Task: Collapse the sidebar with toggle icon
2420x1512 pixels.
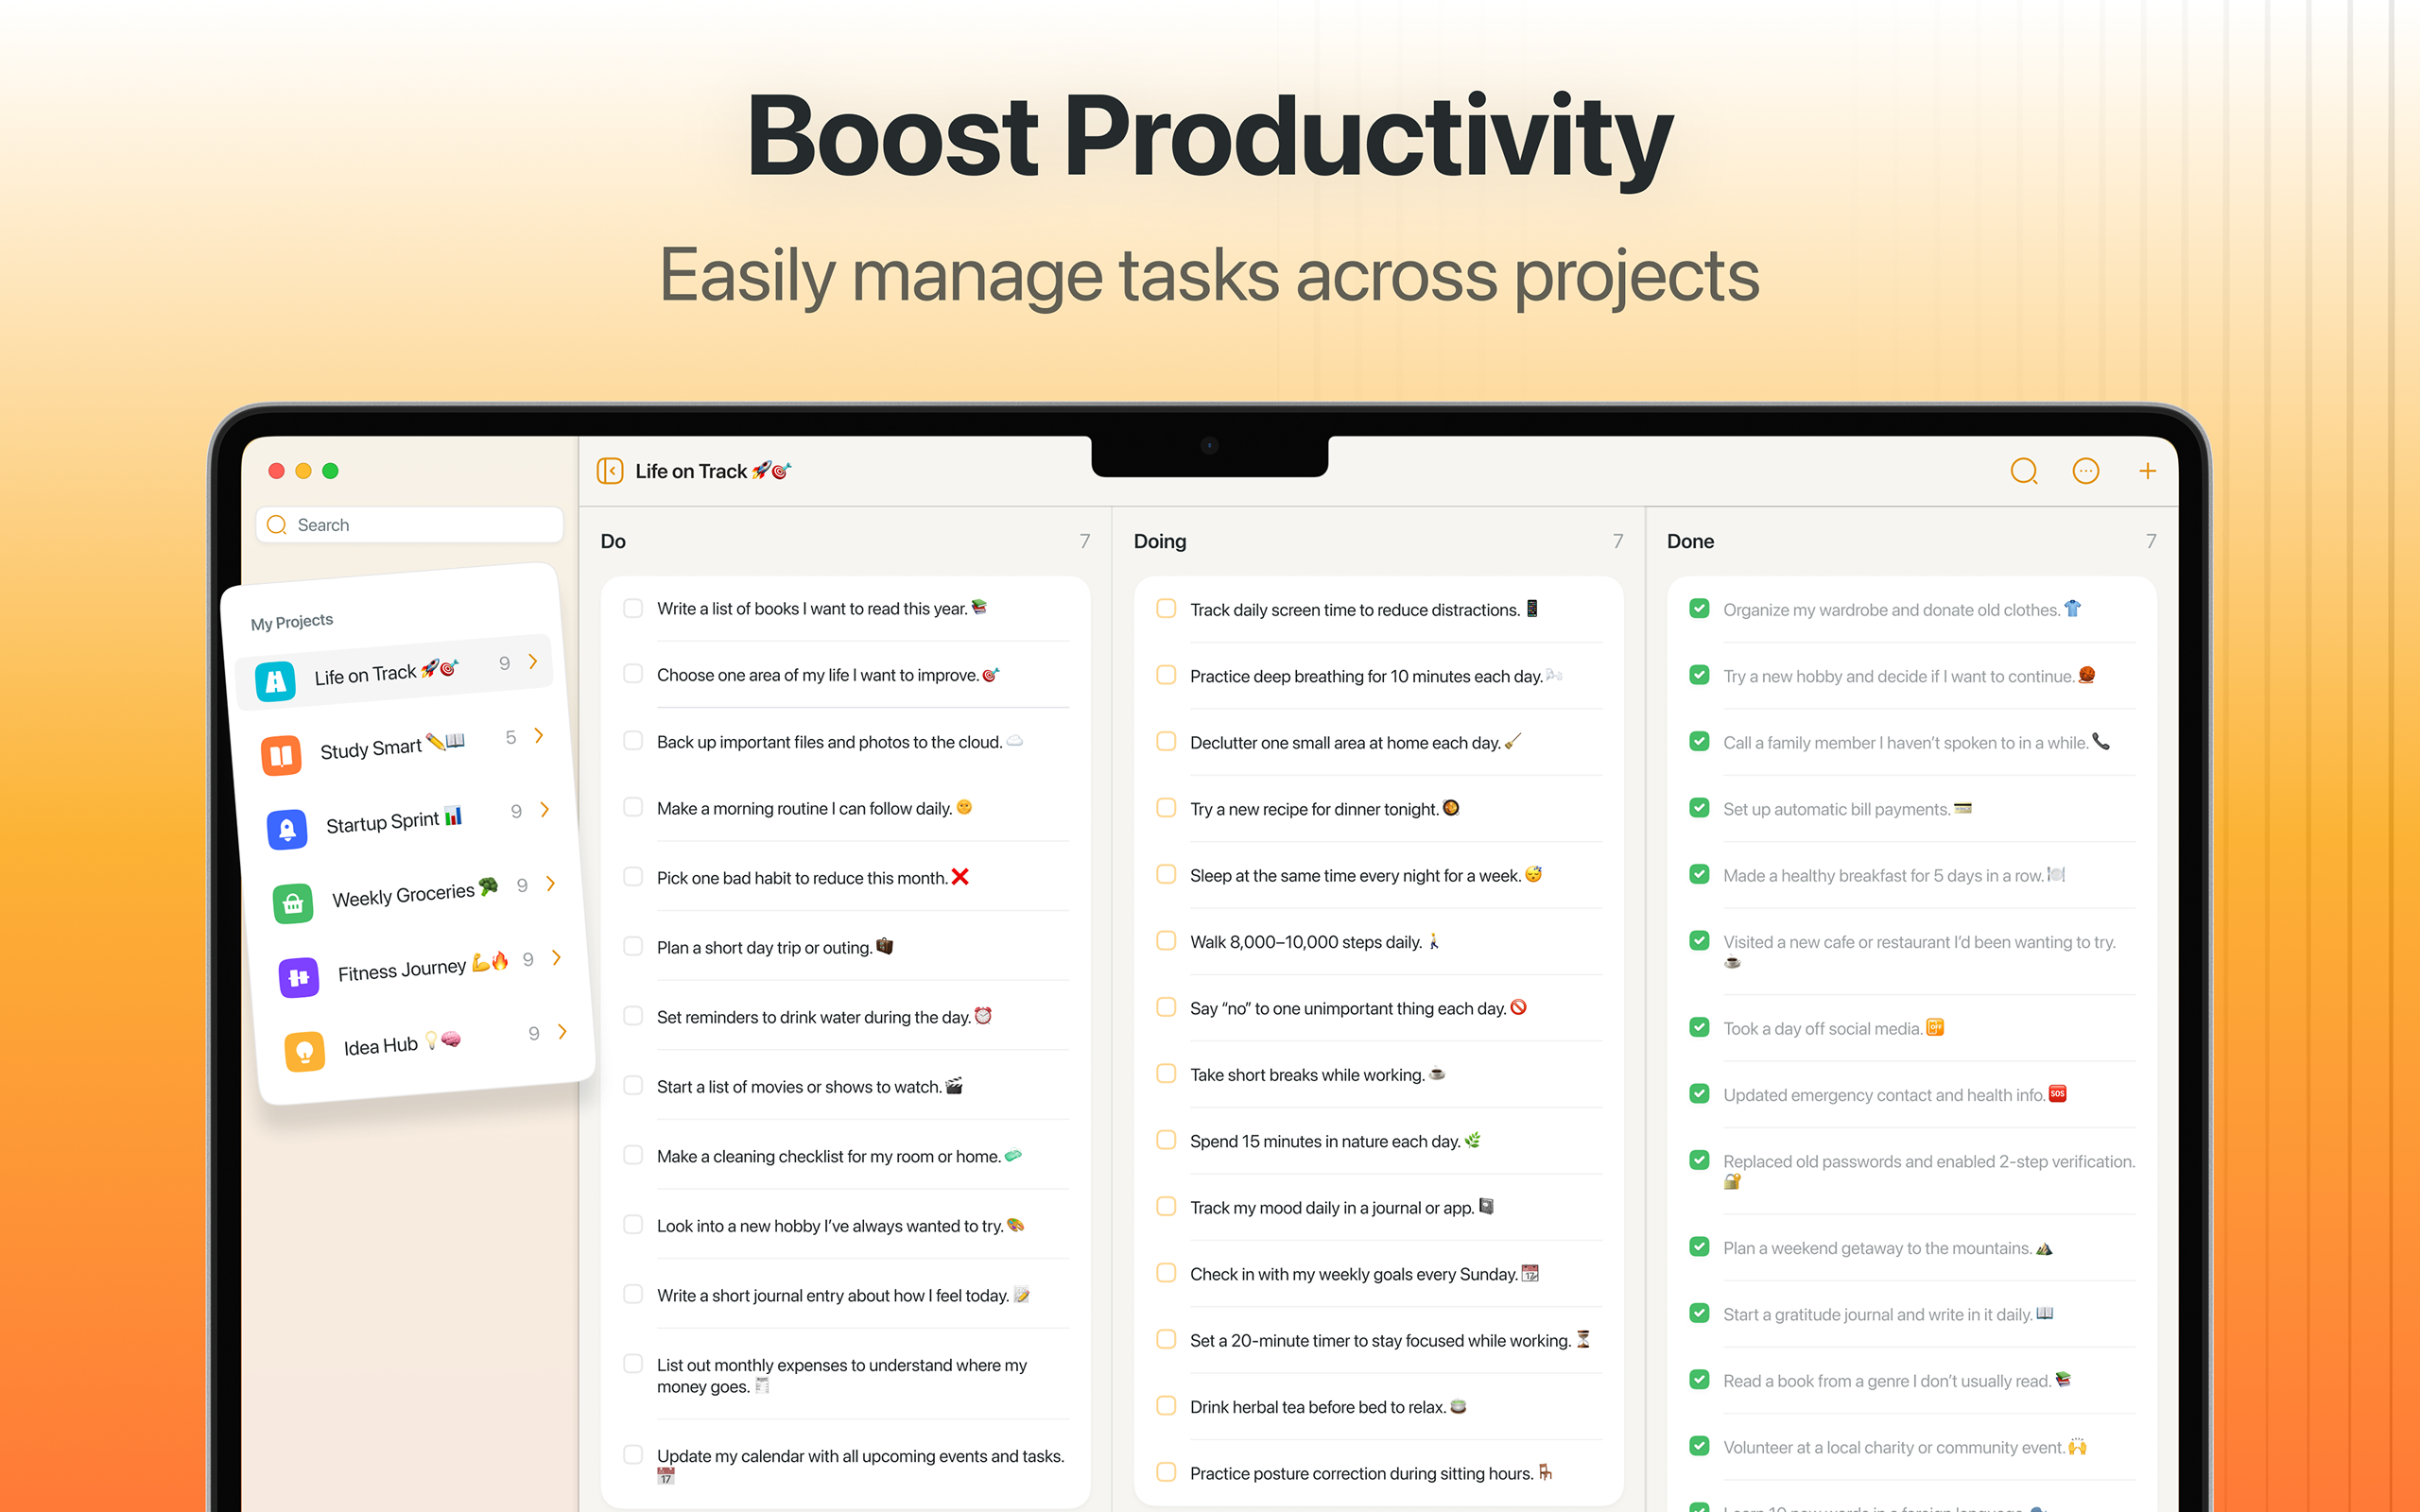Action: 610,471
